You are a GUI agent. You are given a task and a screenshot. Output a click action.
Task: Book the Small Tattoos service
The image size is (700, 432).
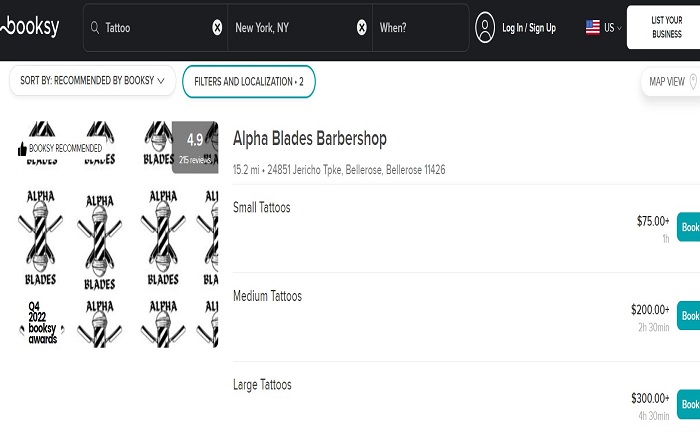pos(688,227)
